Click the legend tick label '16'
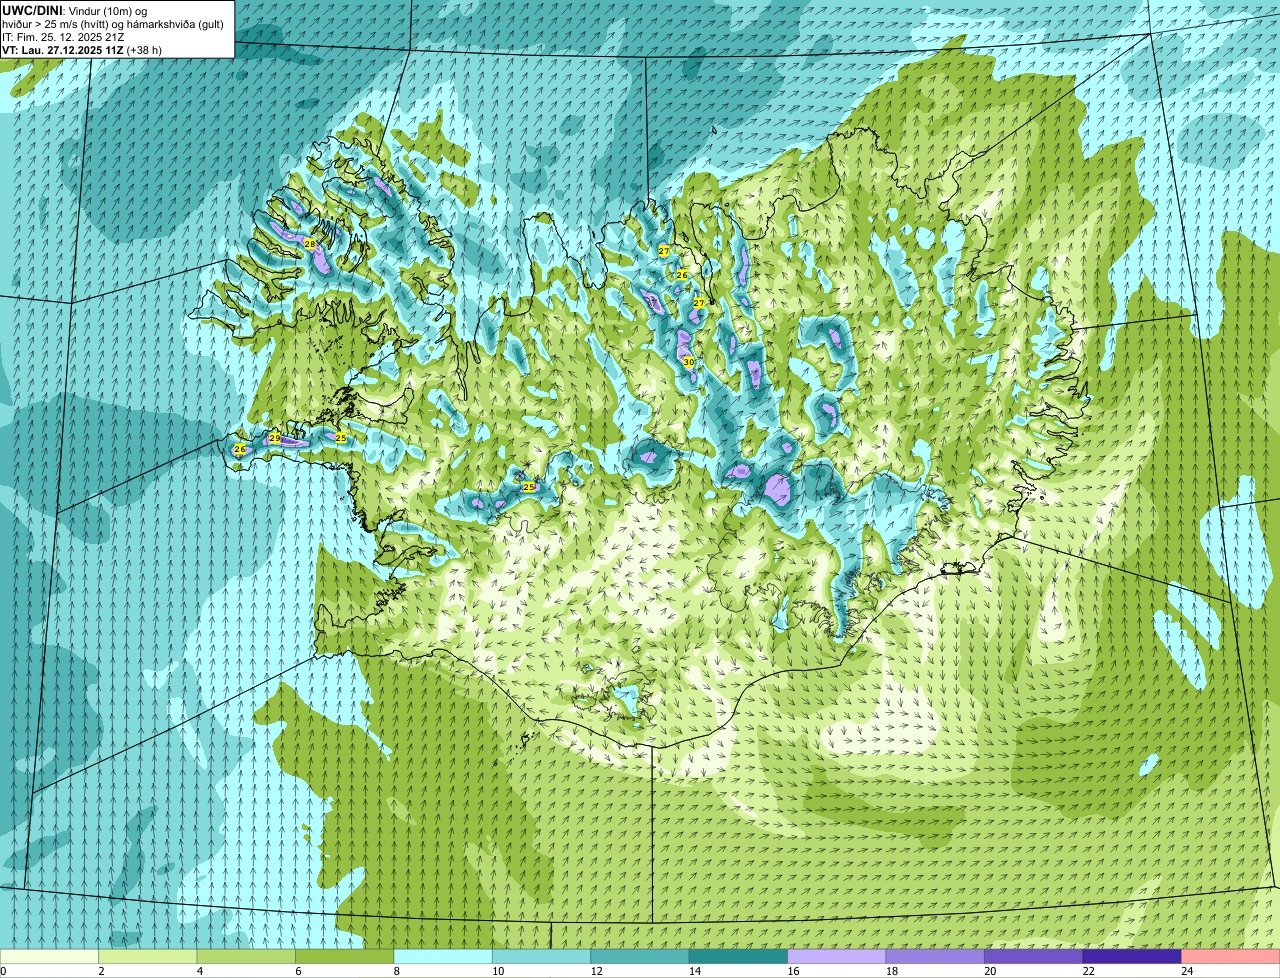This screenshot has width=1280, height=978. (x=793, y=971)
